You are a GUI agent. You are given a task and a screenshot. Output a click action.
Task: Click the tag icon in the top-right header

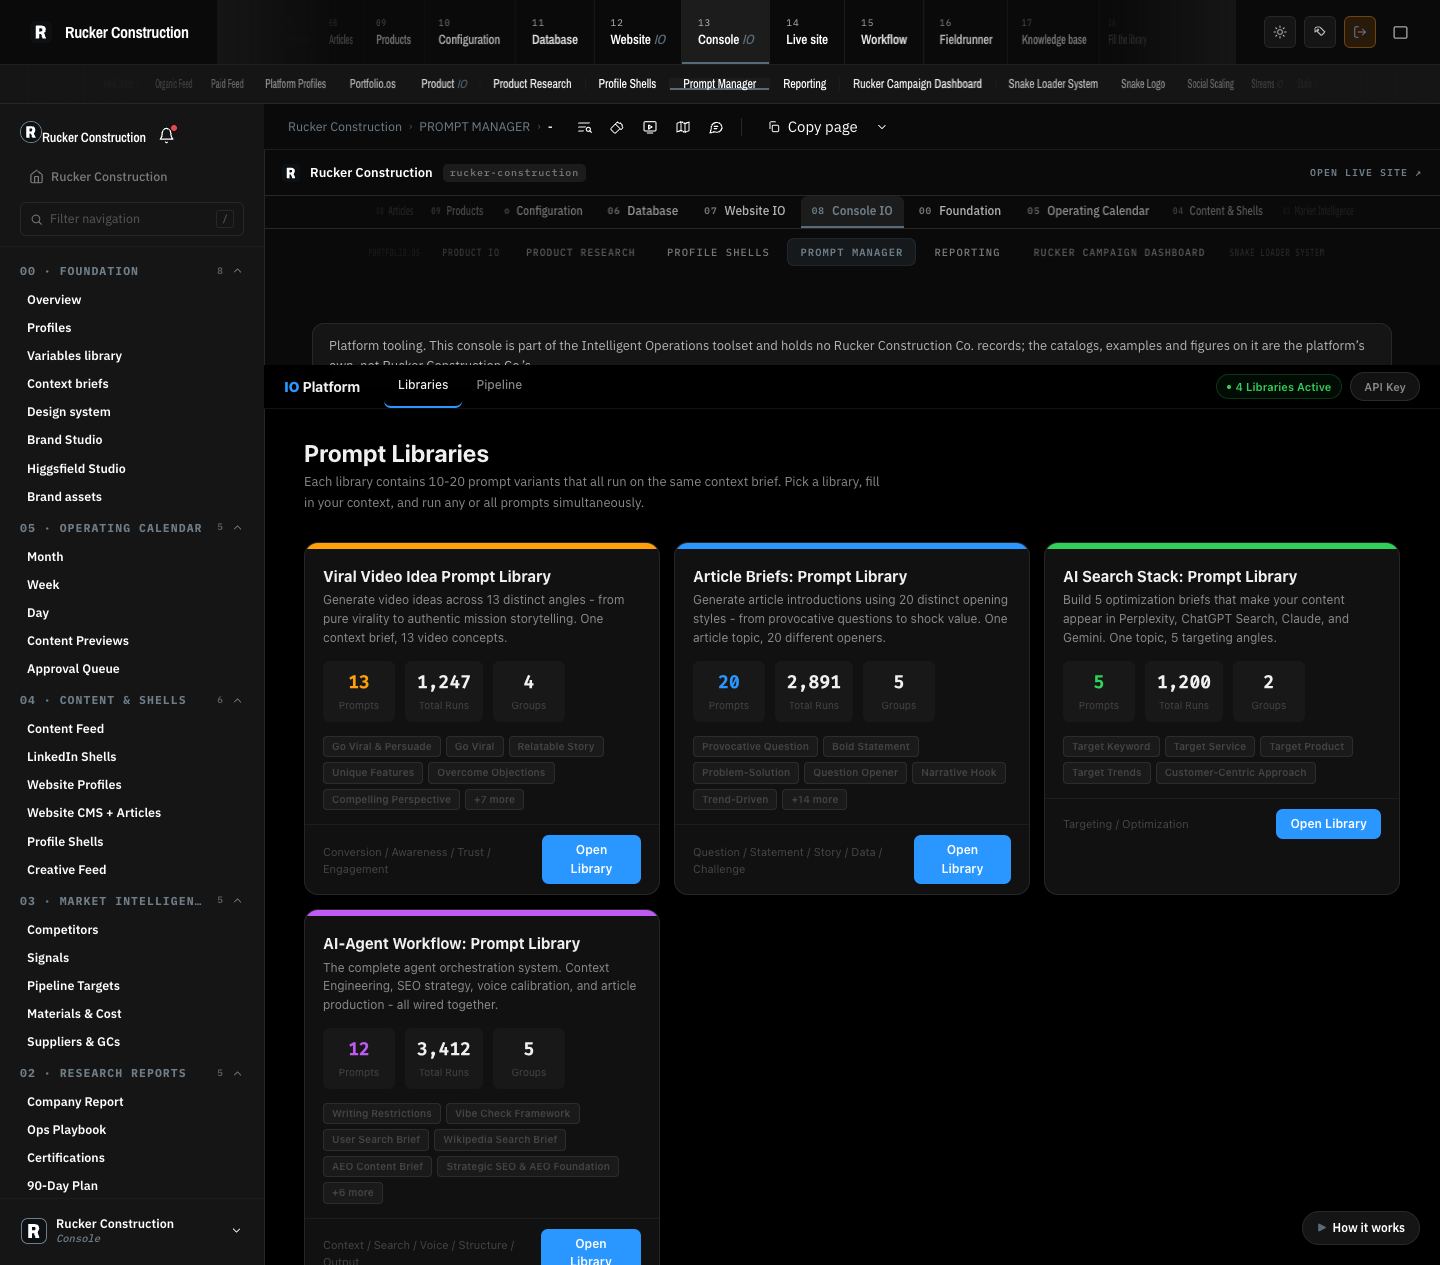[x=1320, y=32]
